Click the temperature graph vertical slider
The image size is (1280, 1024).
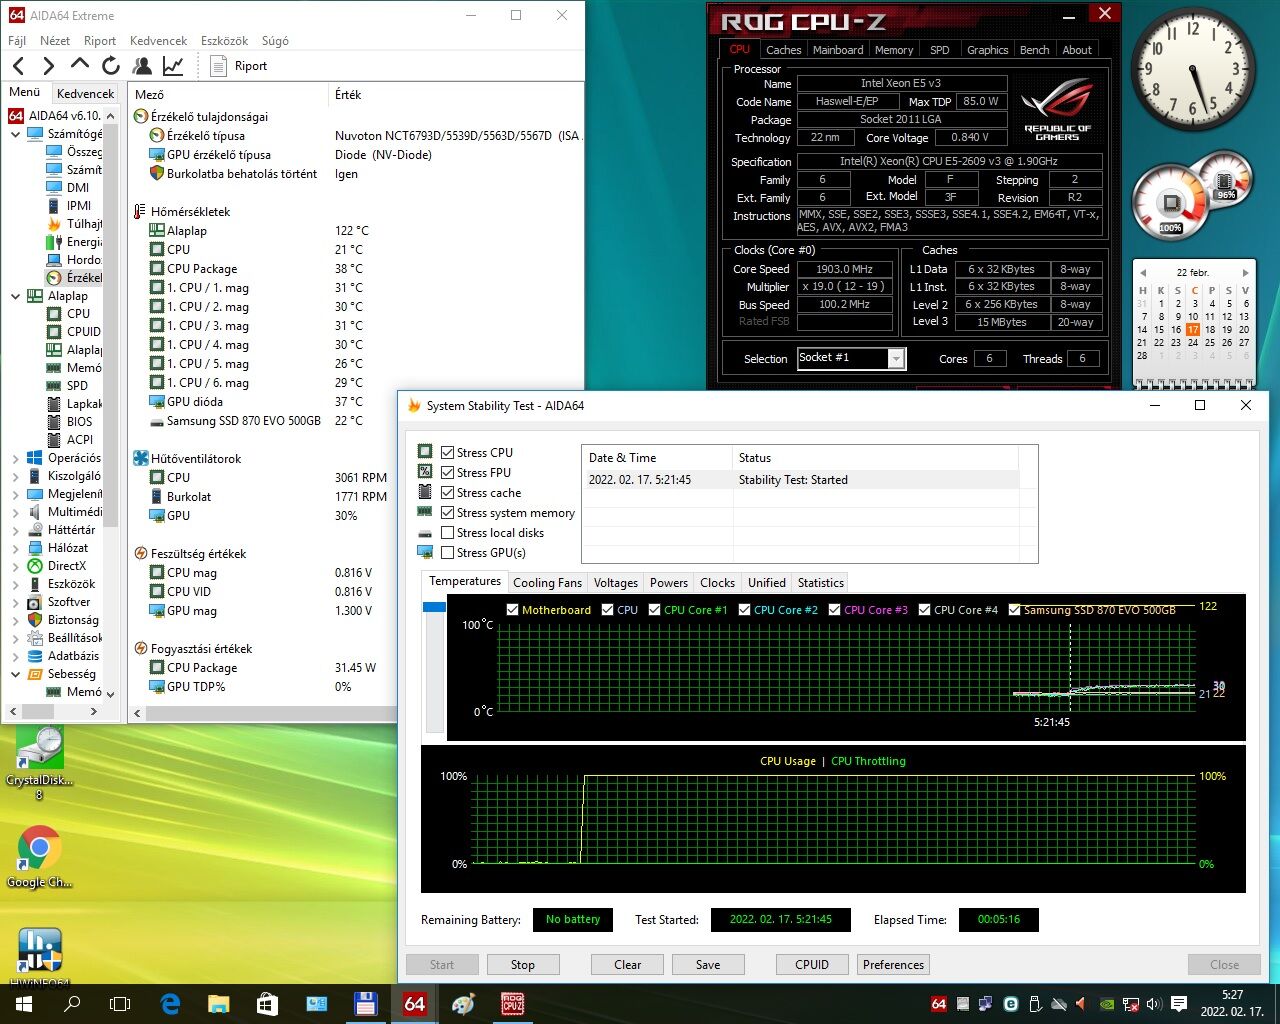tap(434, 667)
